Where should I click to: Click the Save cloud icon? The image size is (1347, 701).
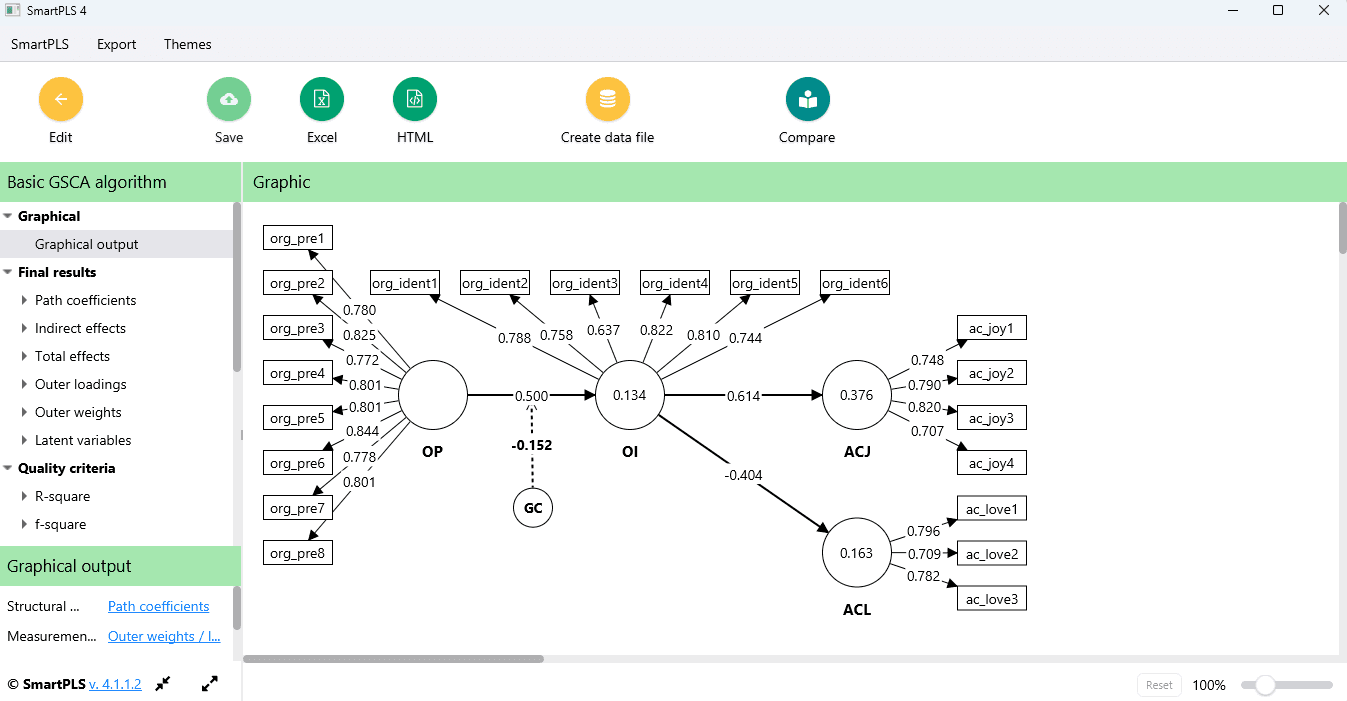click(229, 99)
